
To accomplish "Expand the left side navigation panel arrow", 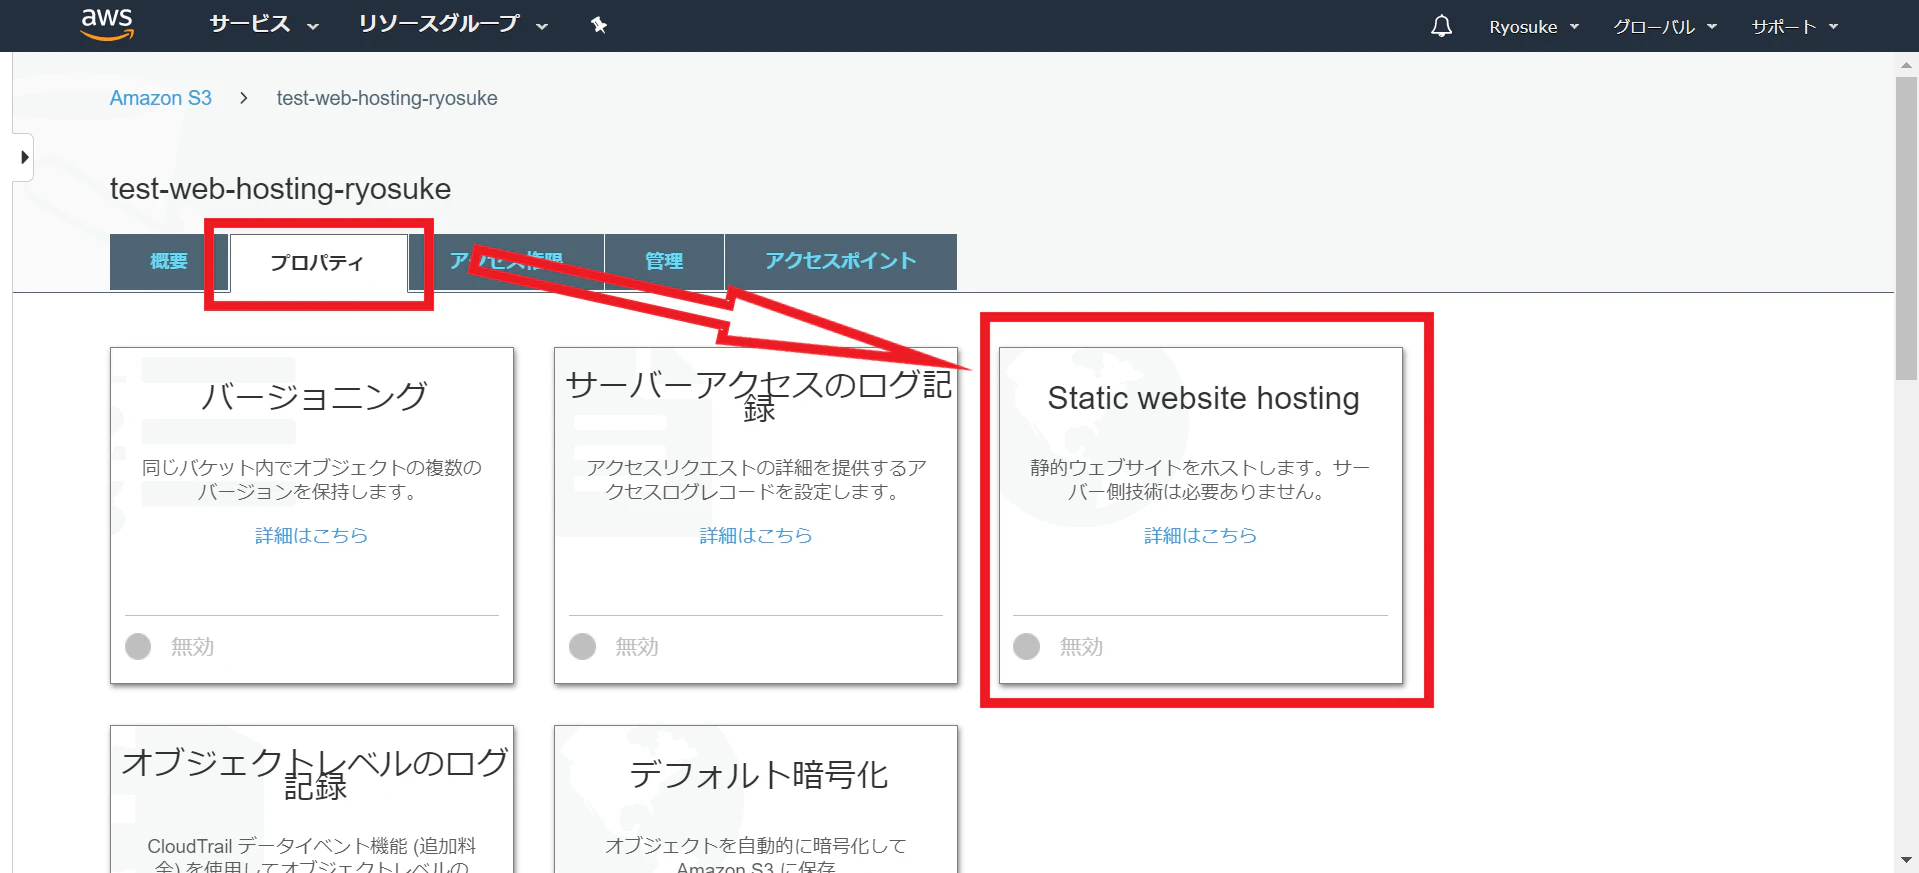I will [23, 157].
